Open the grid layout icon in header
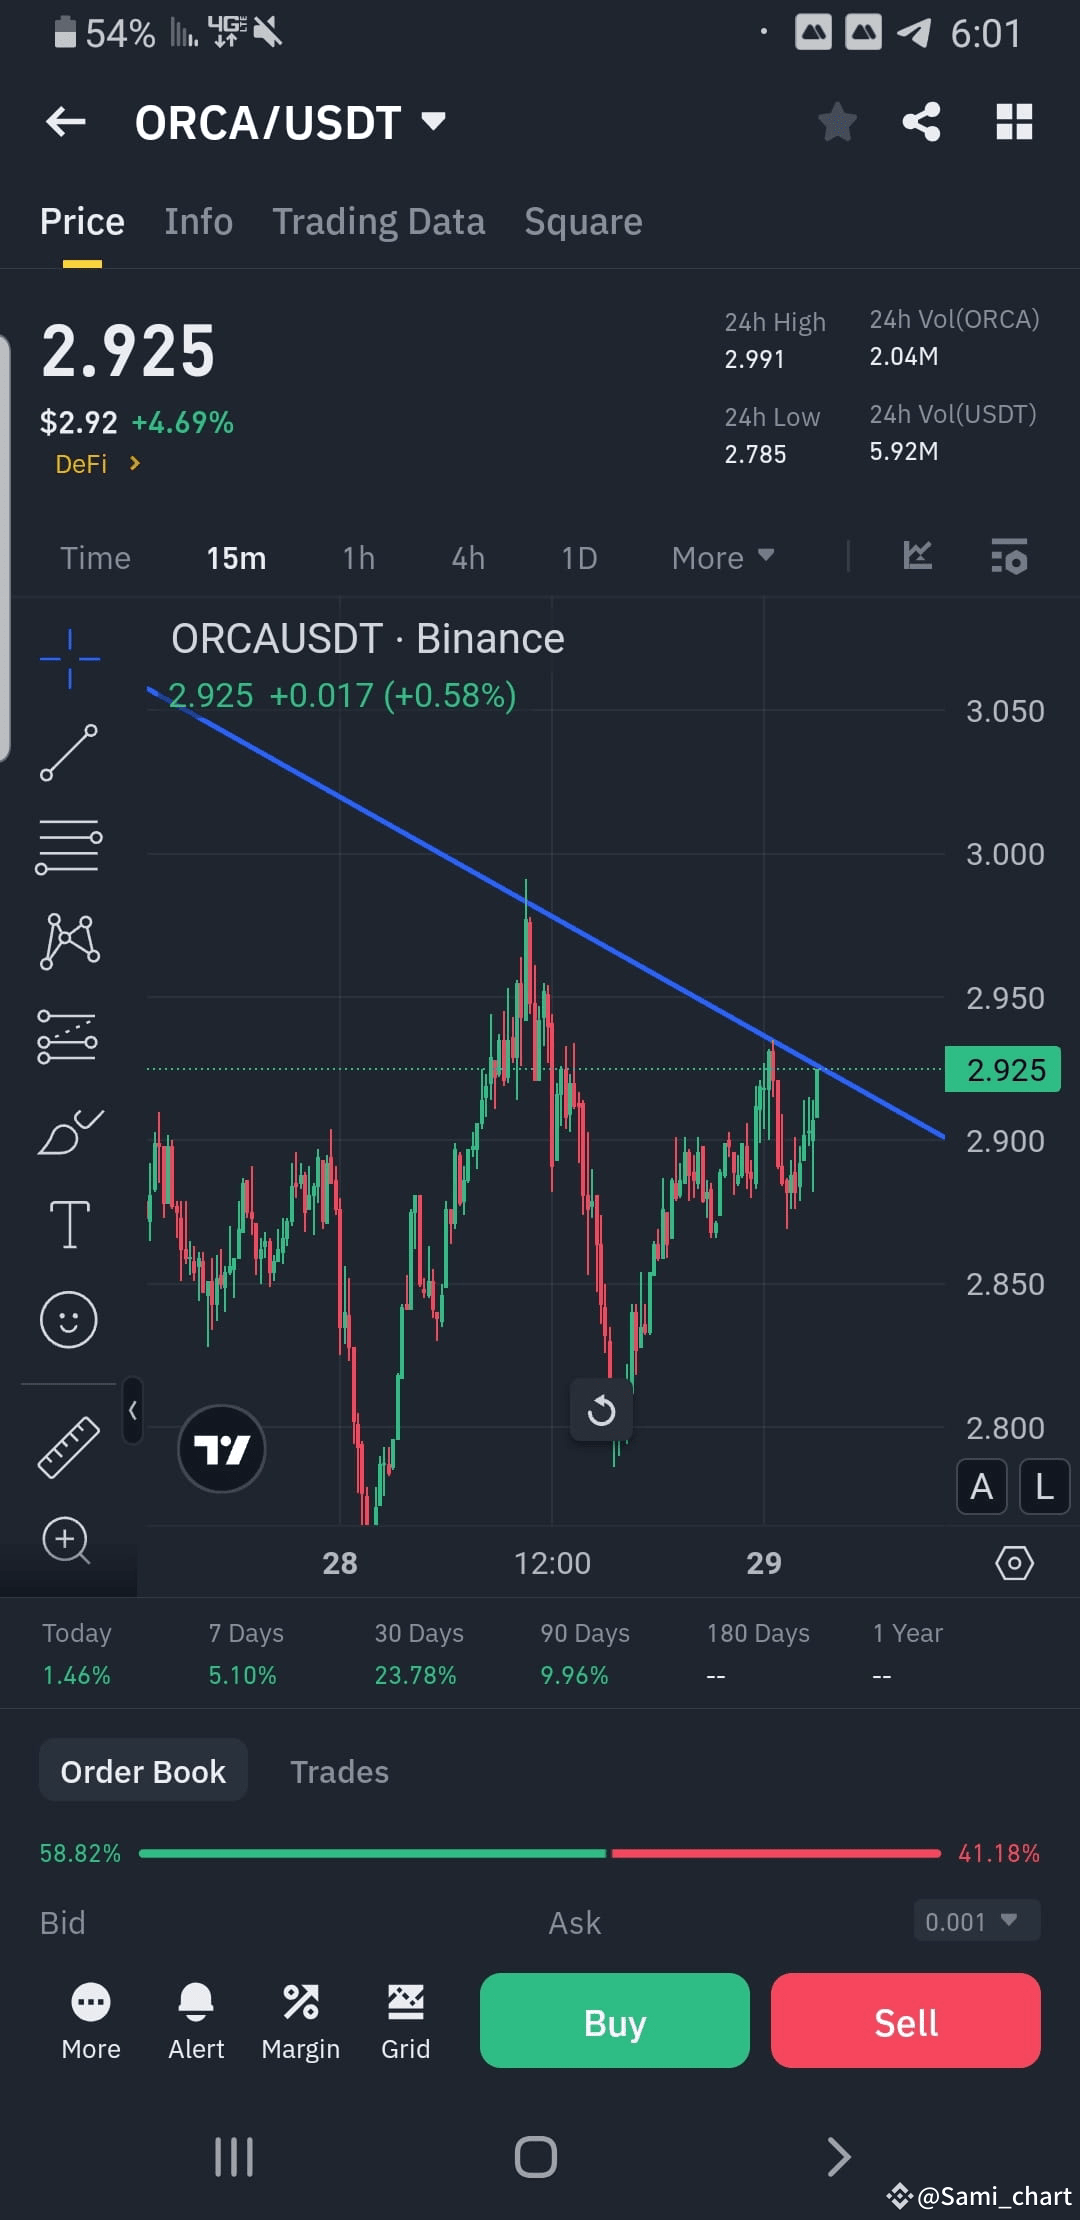Screen dimensions: 1080x2220 (x=1014, y=122)
